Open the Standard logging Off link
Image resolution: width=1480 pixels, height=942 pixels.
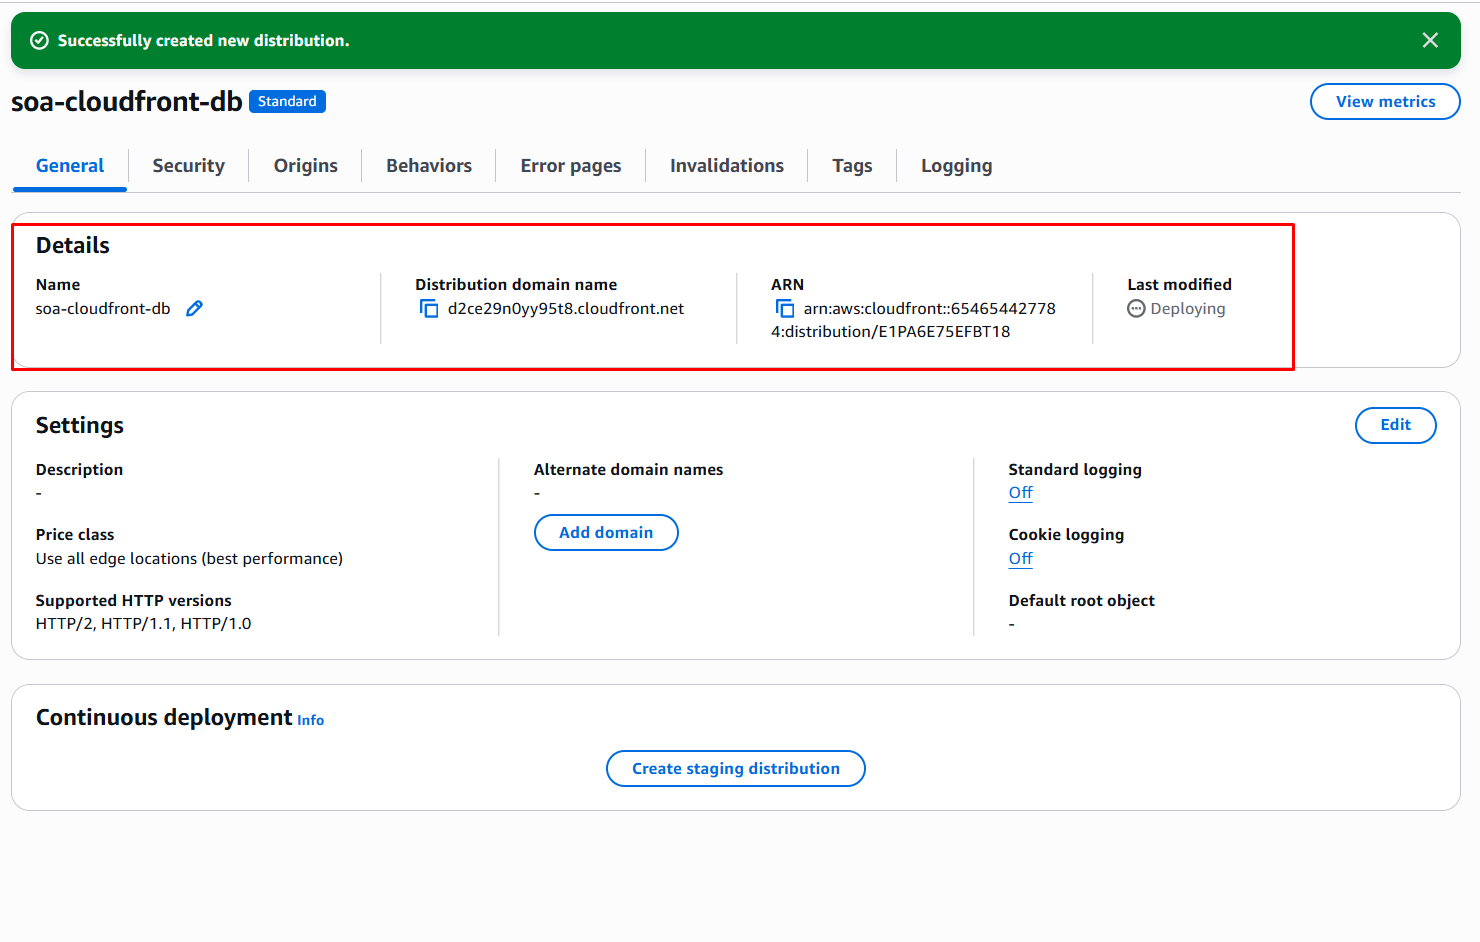(x=1020, y=493)
